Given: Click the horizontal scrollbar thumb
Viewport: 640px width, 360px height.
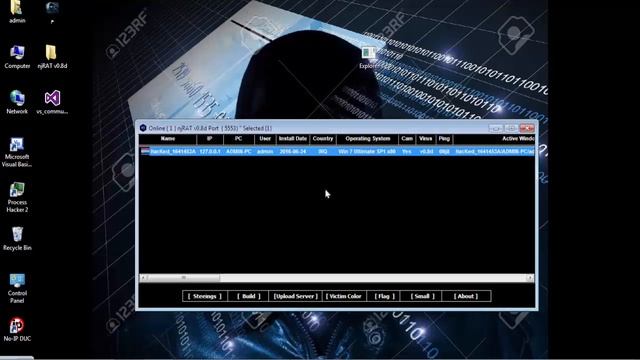Looking at the screenshot, I should pyautogui.click(x=184, y=278).
